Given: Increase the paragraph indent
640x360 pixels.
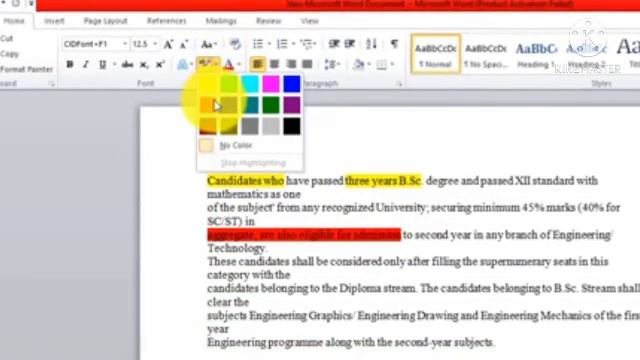Looking at the screenshot, I should pyautogui.click(x=350, y=44).
